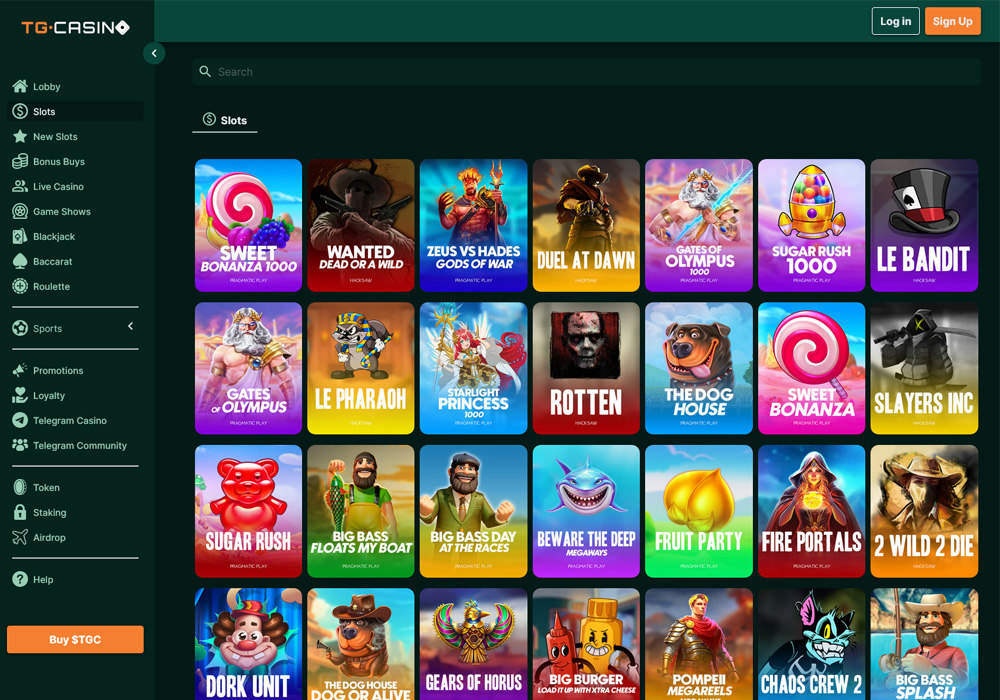The width and height of the screenshot is (1000, 700).
Task: Open Starlight Princess 1000 game
Action: coord(473,368)
